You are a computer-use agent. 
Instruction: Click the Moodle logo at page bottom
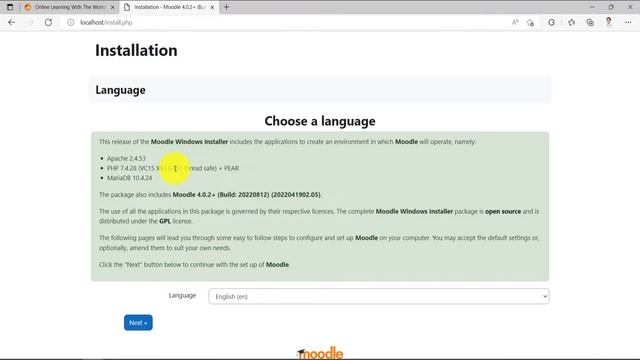(x=320, y=353)
